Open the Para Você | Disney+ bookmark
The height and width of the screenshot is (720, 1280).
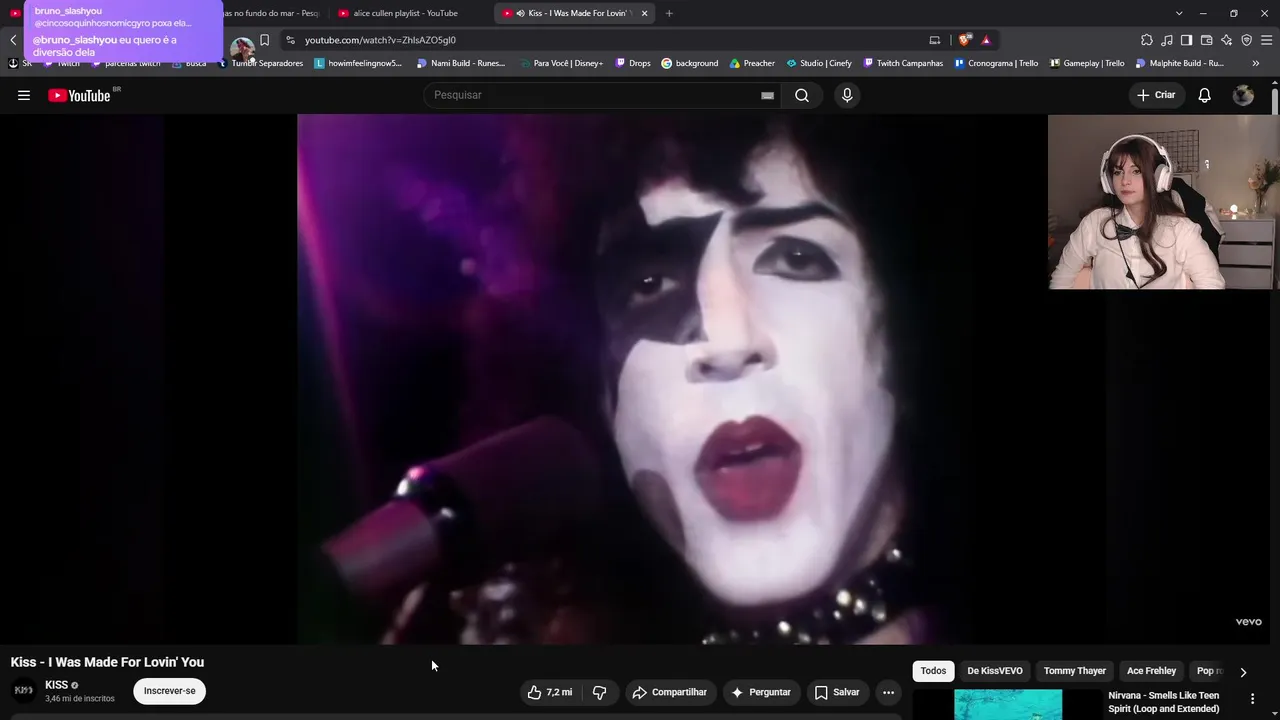(561, 63)
